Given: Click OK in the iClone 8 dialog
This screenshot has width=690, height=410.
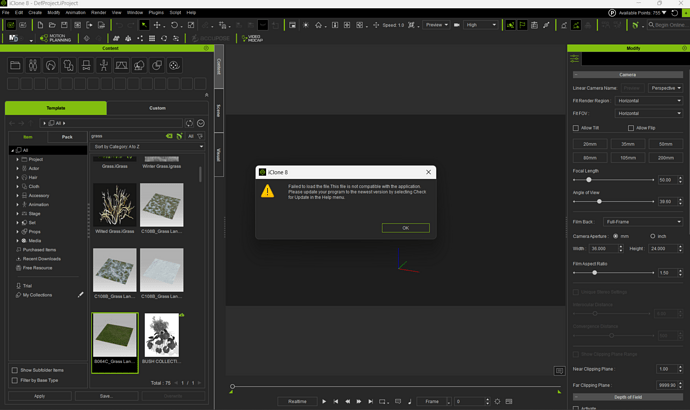Looking at the screenshot, I should pos(406,228).
